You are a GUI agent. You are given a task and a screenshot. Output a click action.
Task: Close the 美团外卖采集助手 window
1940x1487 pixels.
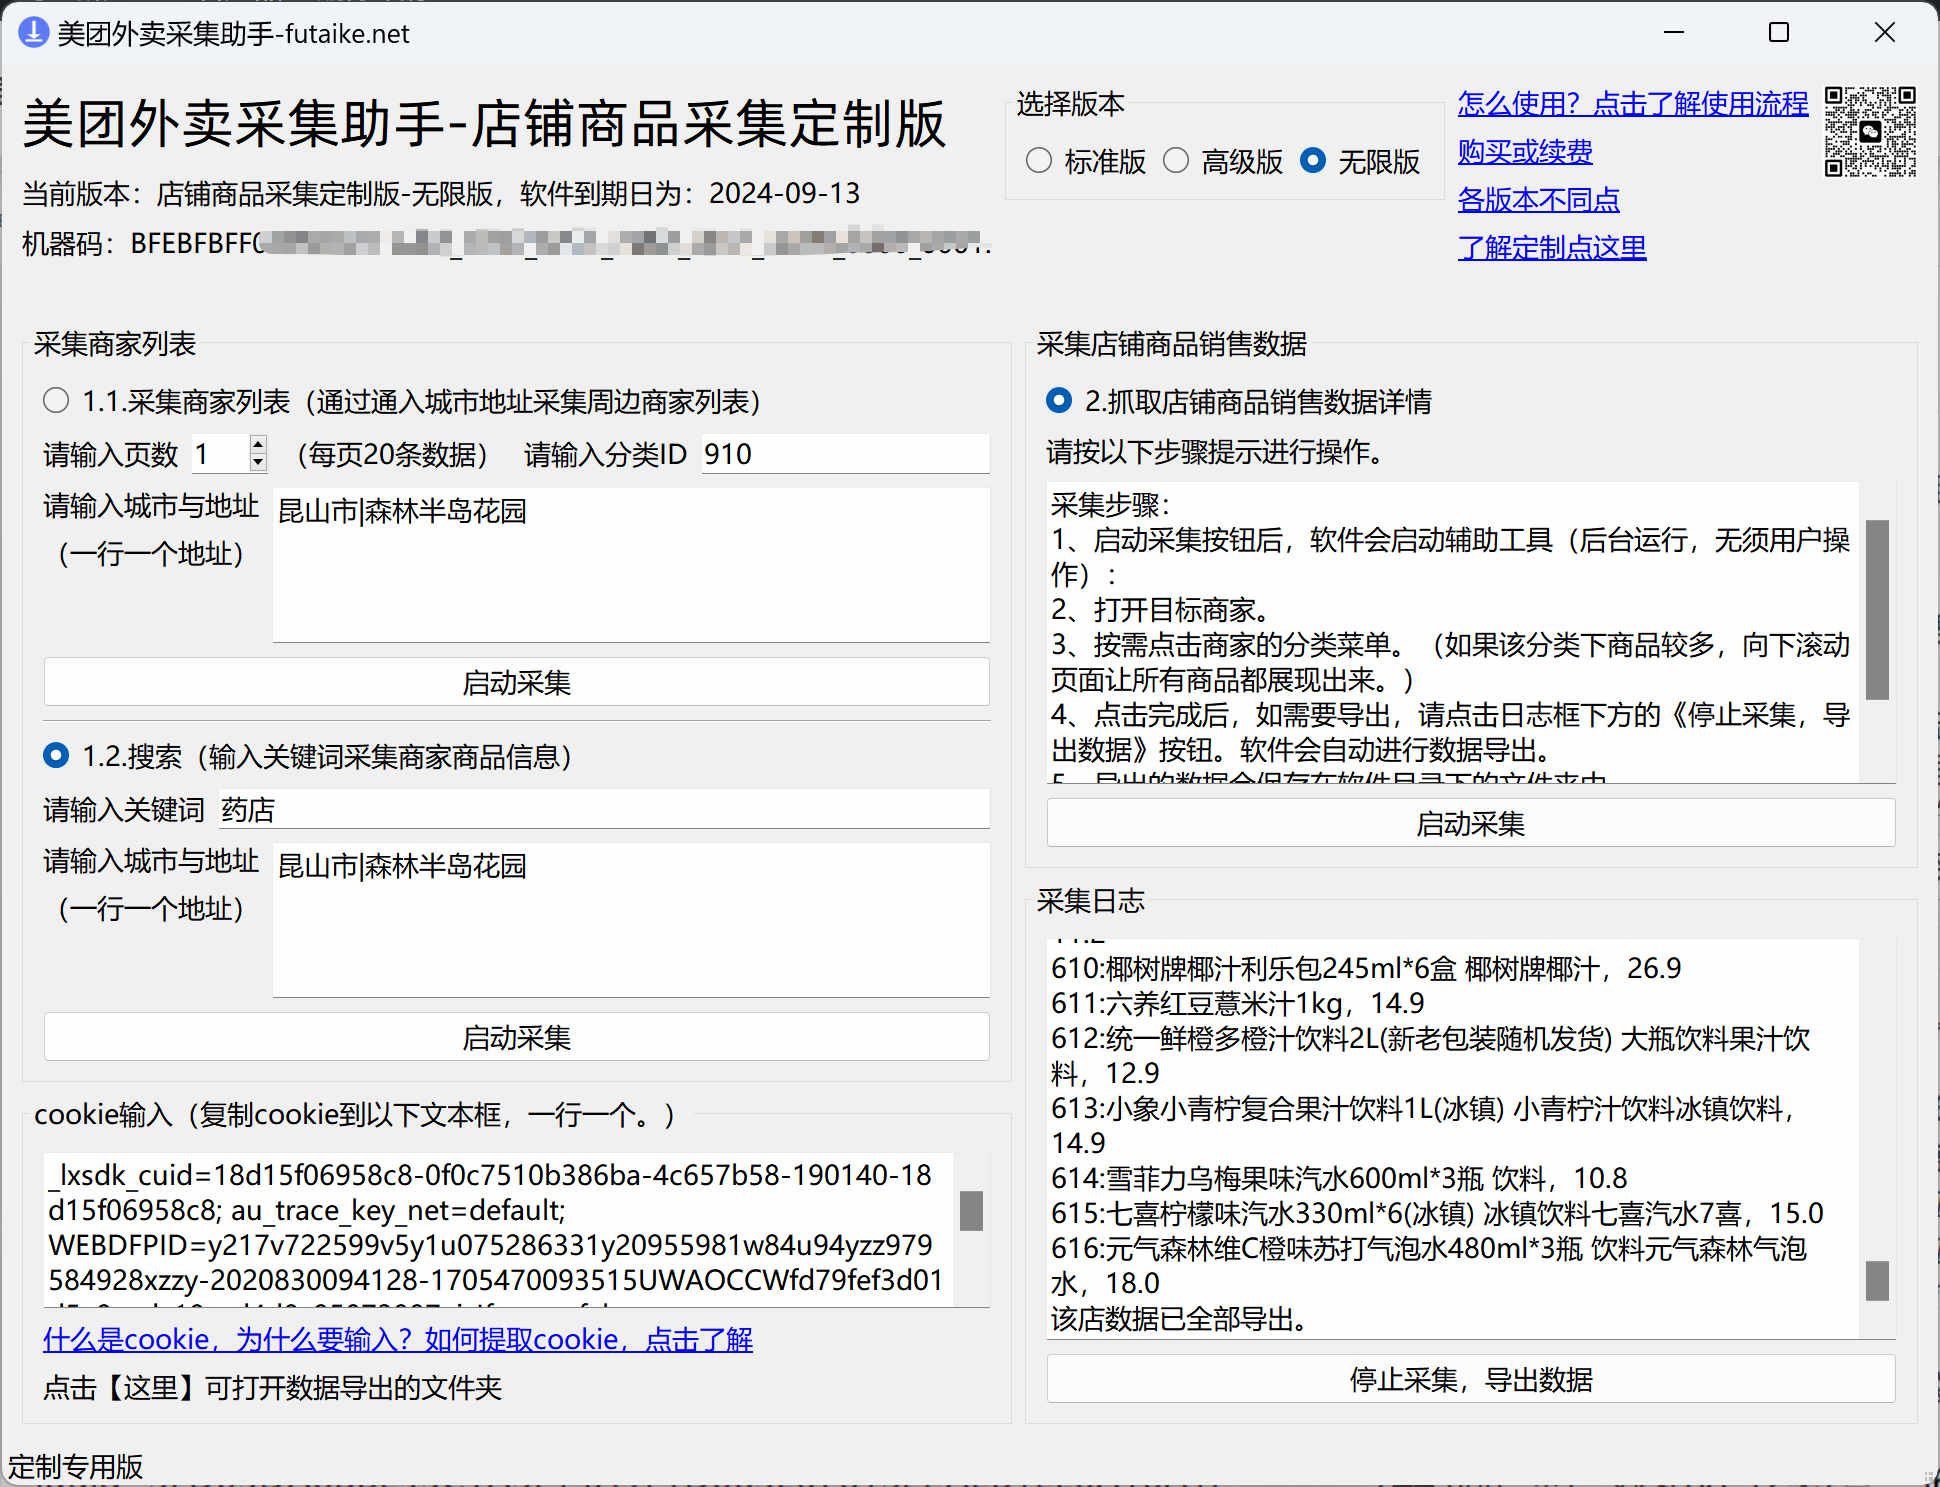(1885, 33)
